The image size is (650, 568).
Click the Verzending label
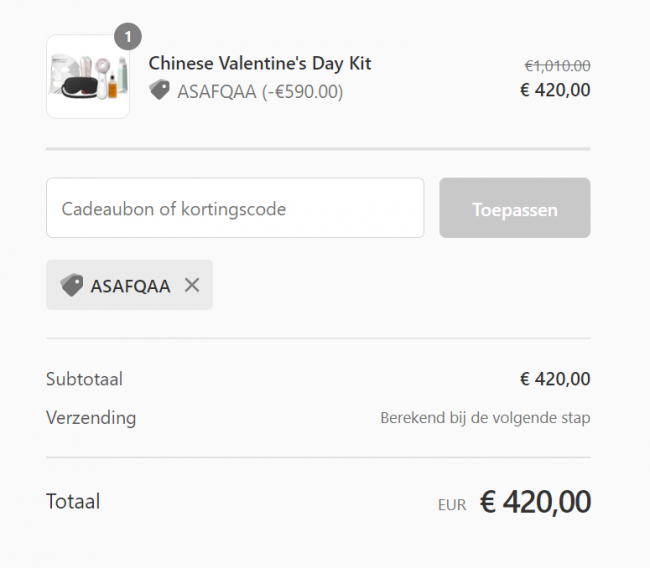point(91,418)
